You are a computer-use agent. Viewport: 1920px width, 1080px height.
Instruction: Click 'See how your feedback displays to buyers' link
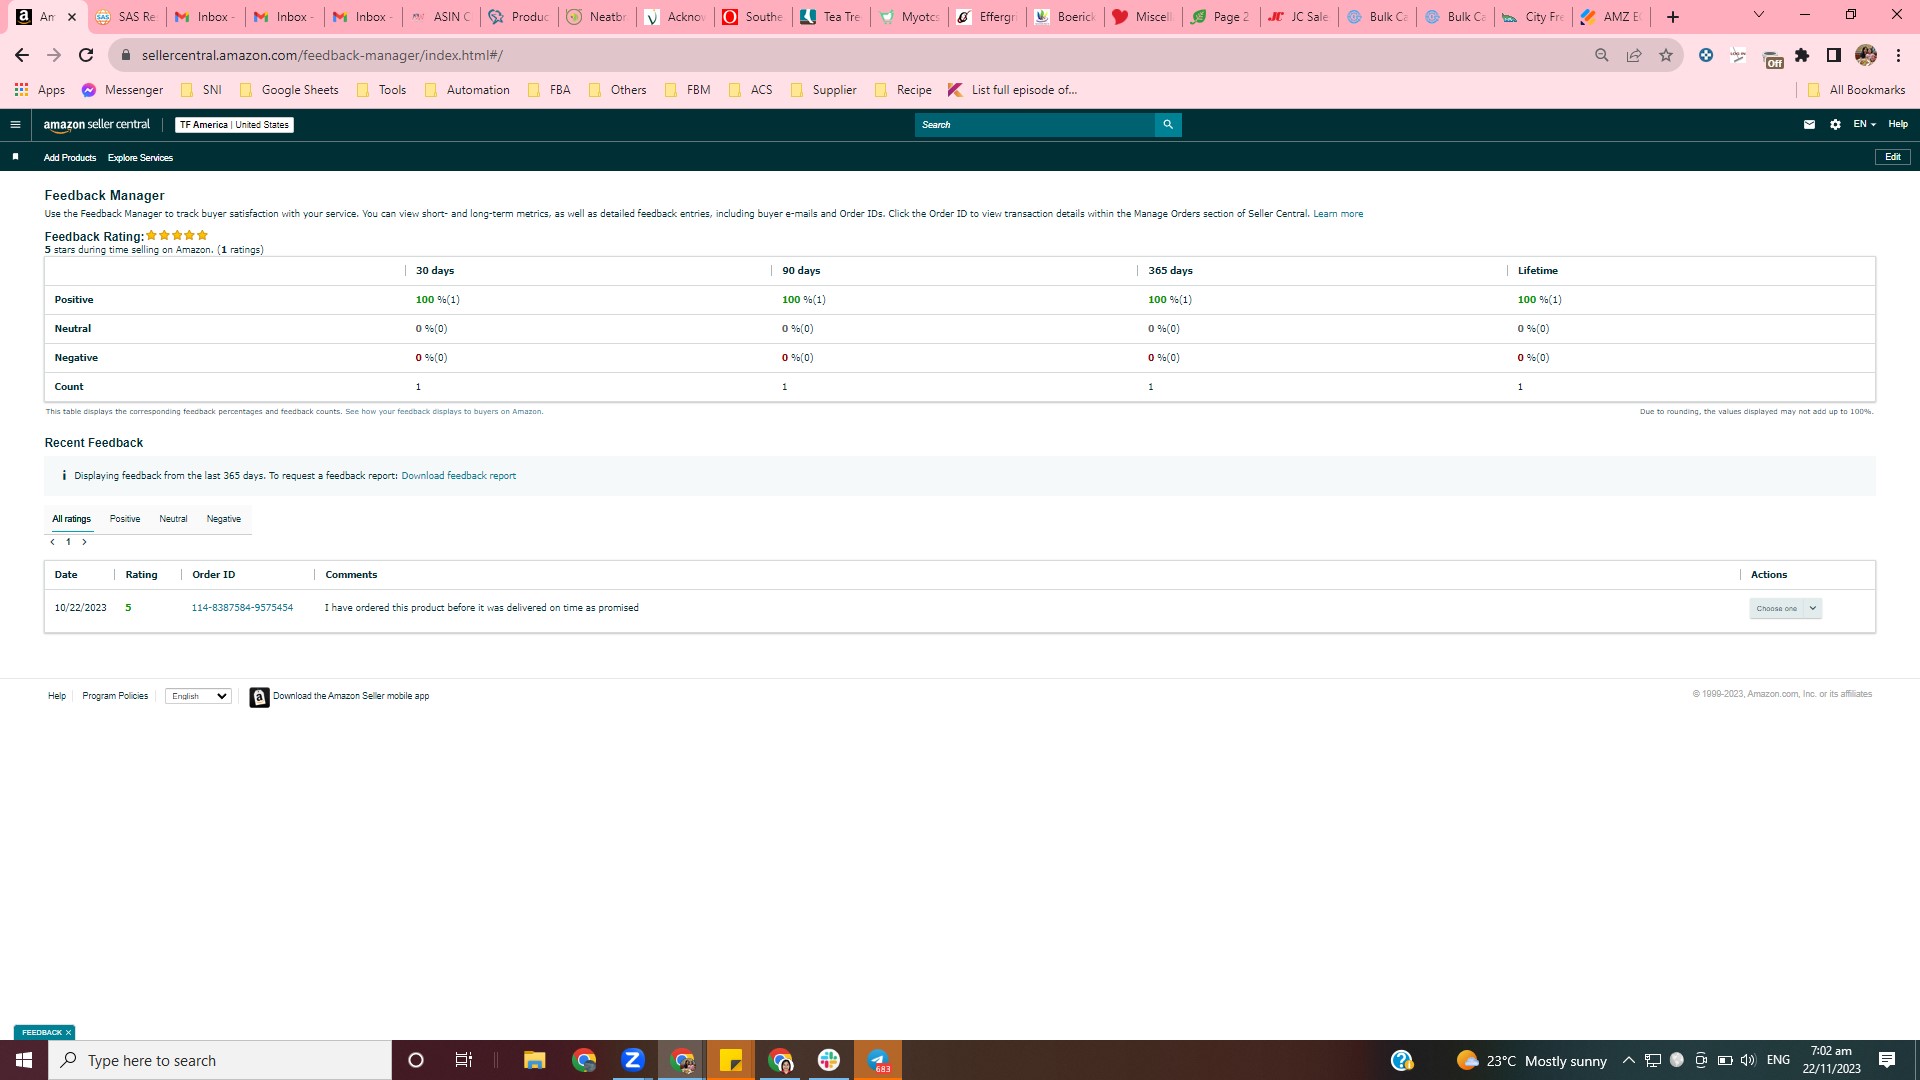[x=444, y=412]
